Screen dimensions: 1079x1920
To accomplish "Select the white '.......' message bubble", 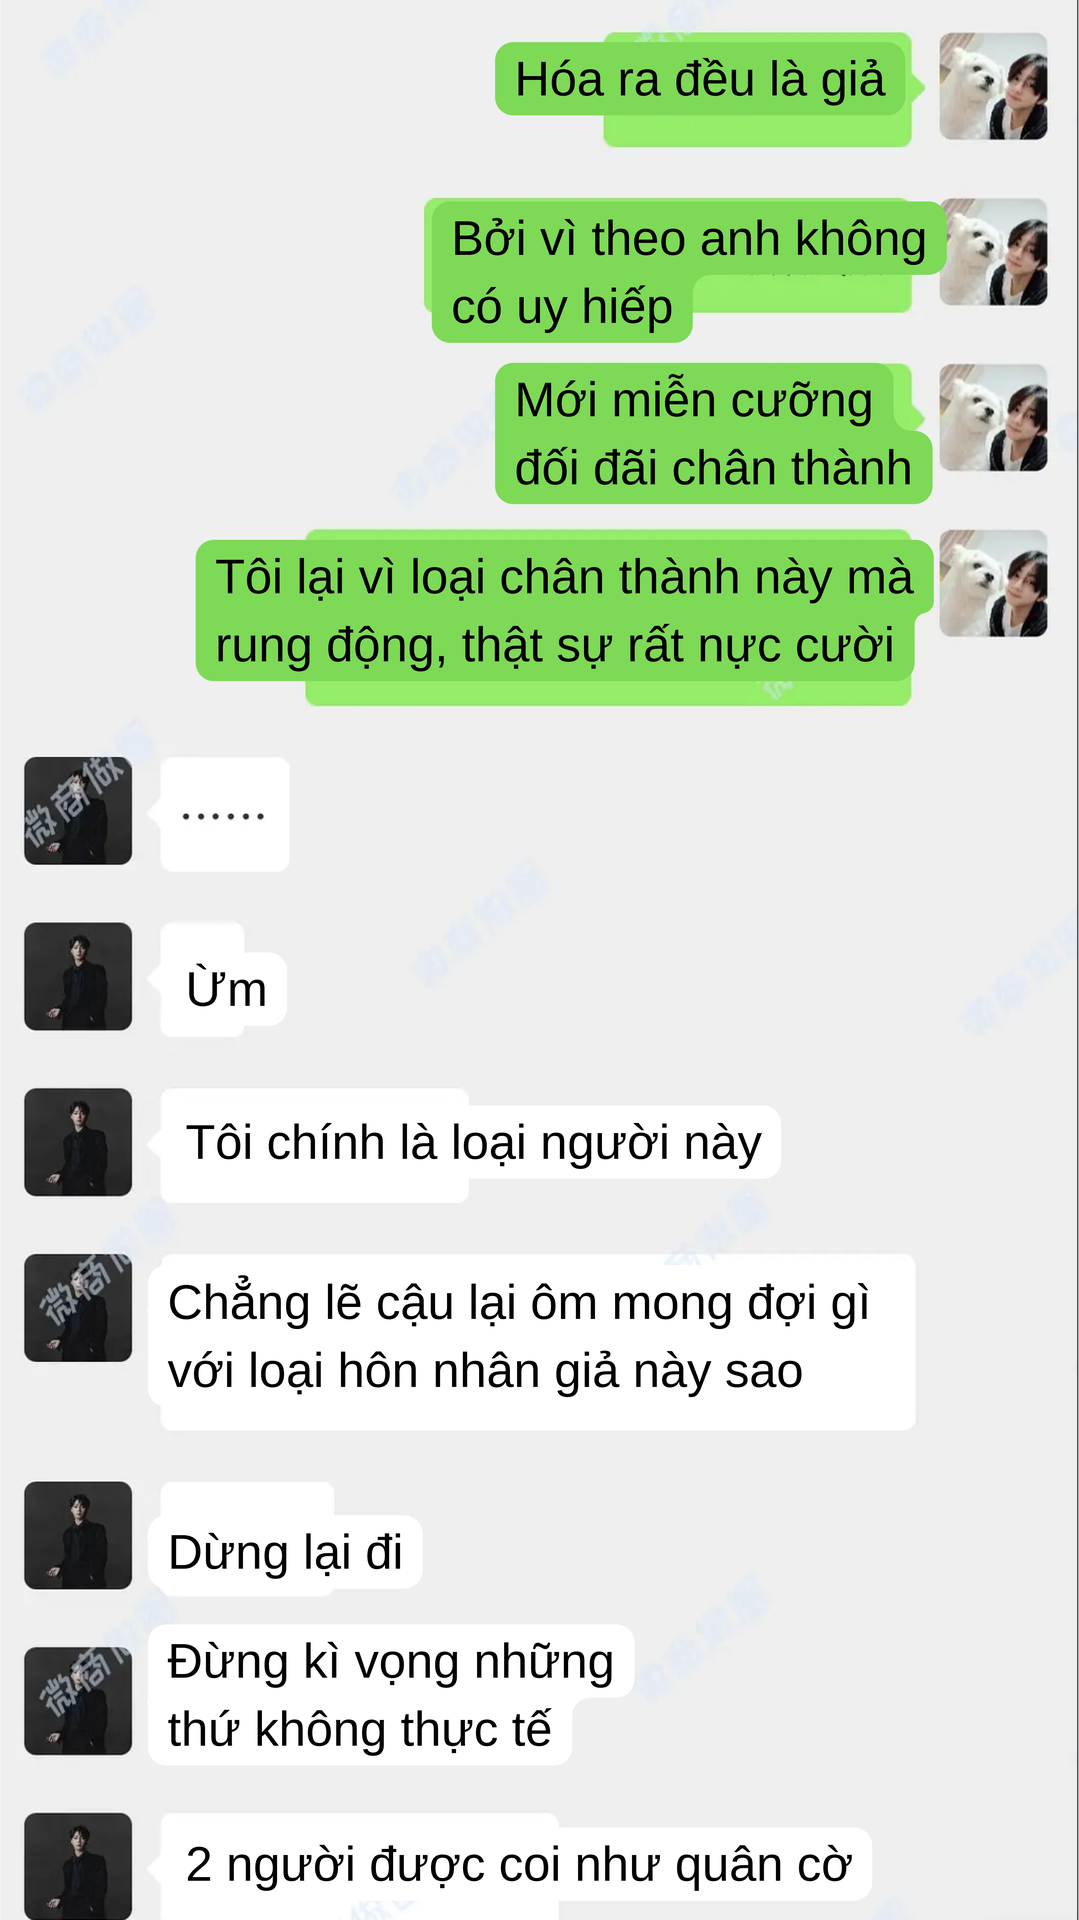I will pyautogui.click(x=225, y=814).
